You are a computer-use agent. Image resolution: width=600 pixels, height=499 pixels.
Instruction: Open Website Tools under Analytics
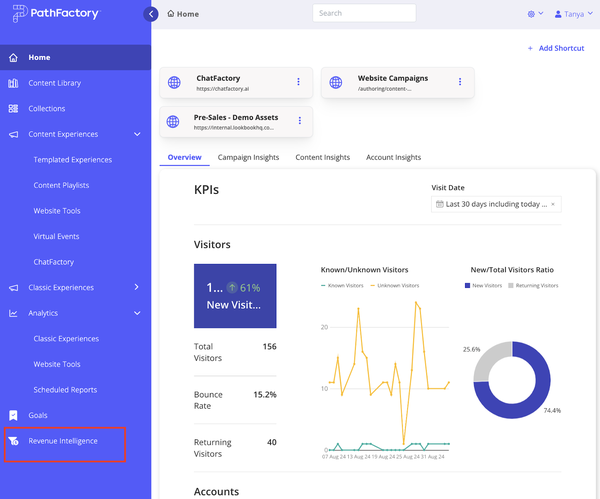[x=57, y=364]
